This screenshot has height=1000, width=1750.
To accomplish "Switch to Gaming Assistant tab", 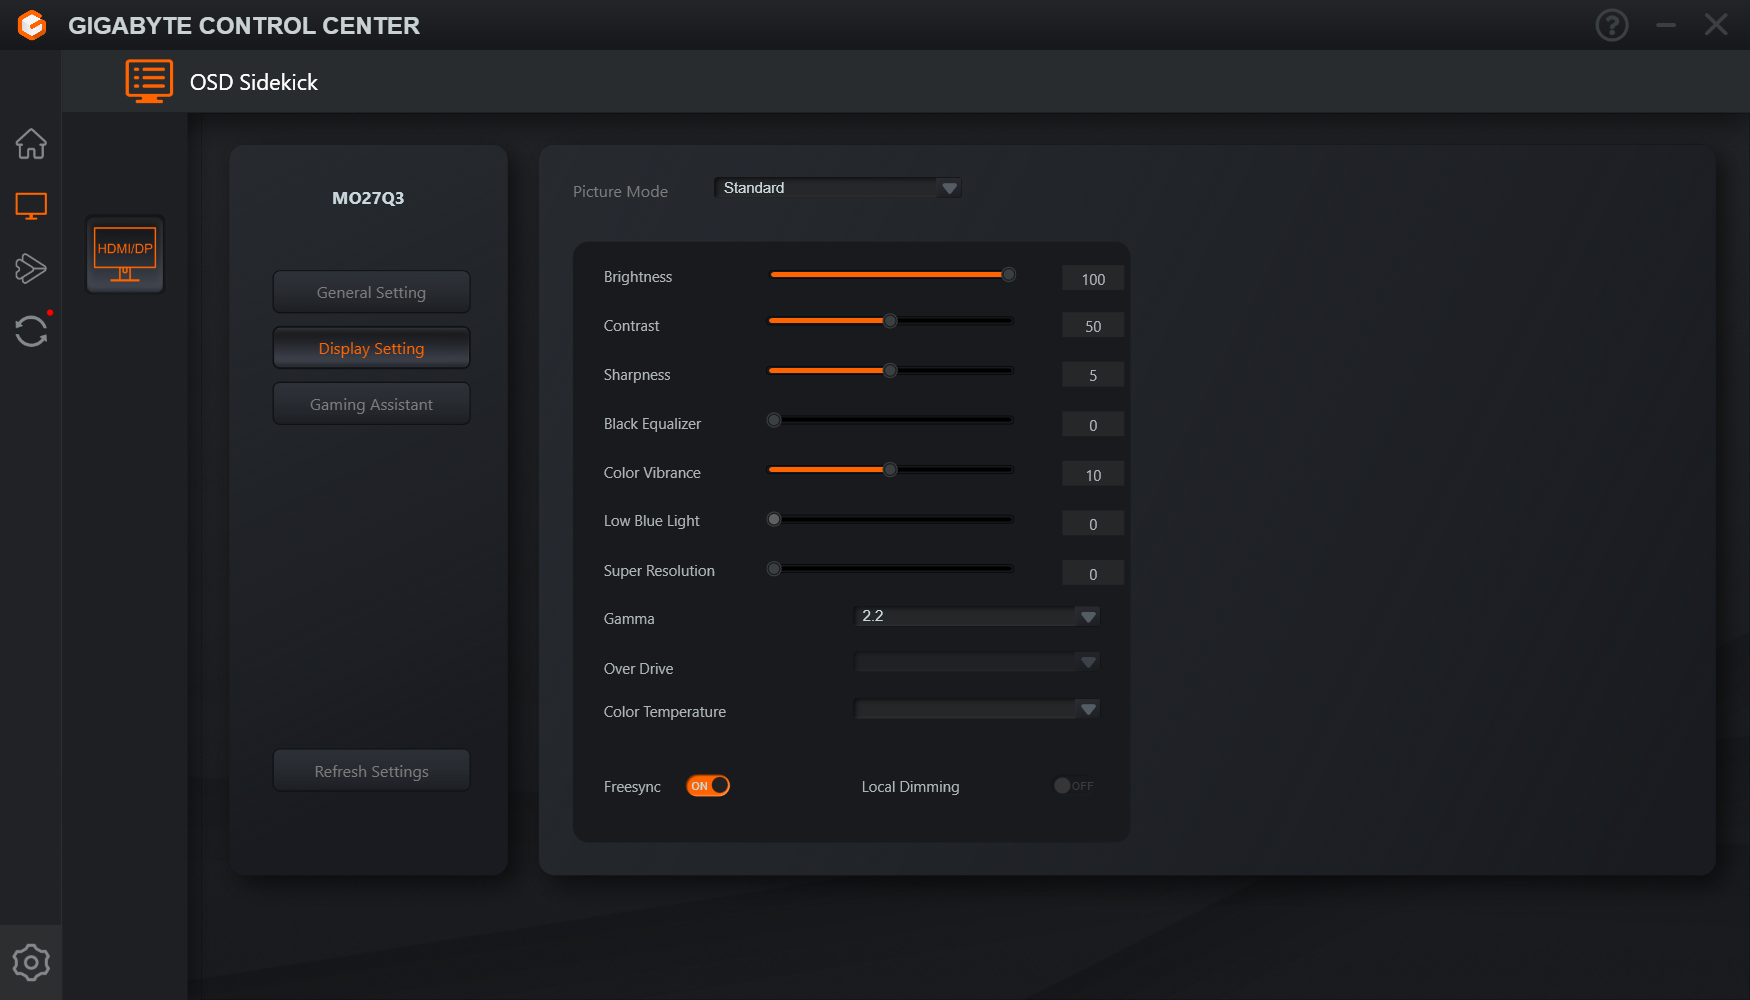I will pyautogui.click(x=371, y=404).
